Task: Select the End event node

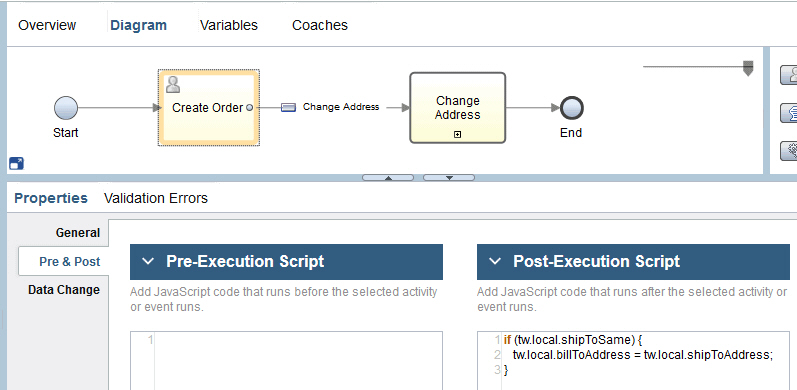Action: pyautogui.click(x=571, y=108)
